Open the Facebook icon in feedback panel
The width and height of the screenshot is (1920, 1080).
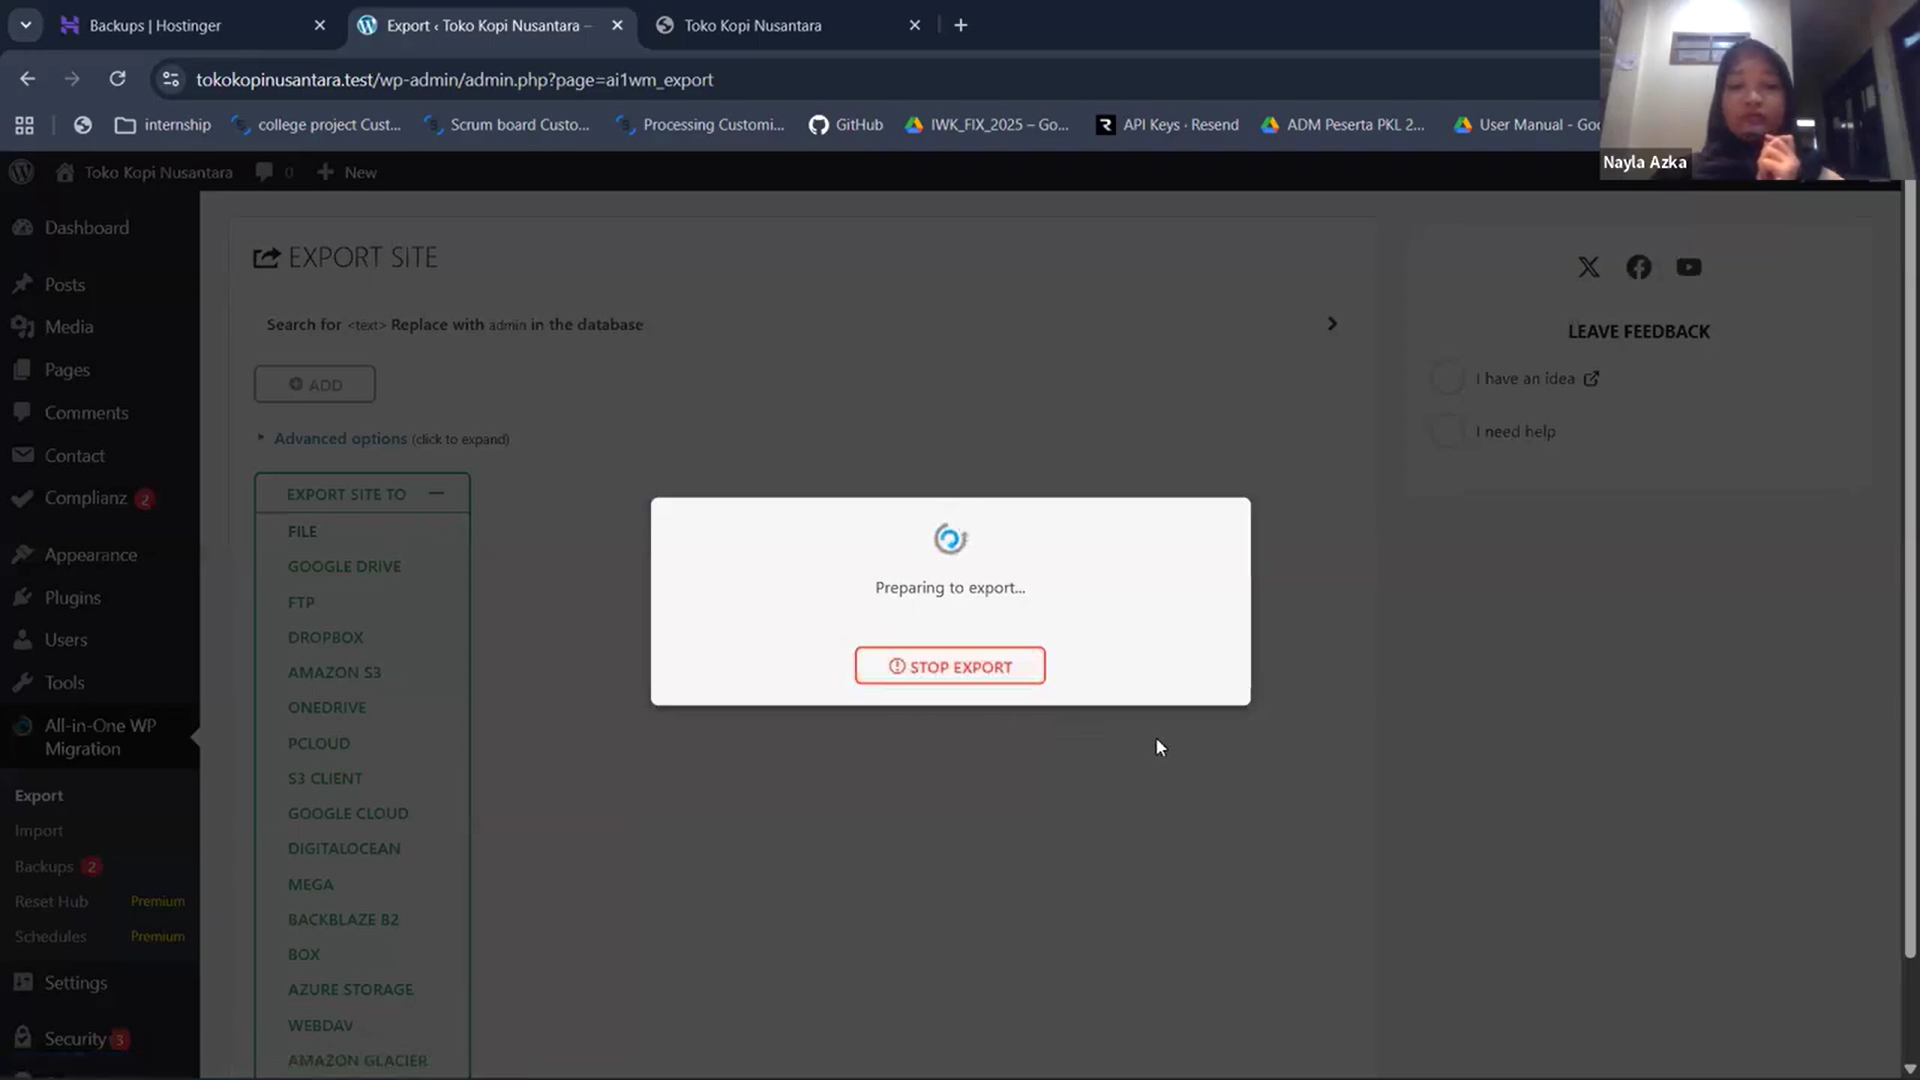1638,267
